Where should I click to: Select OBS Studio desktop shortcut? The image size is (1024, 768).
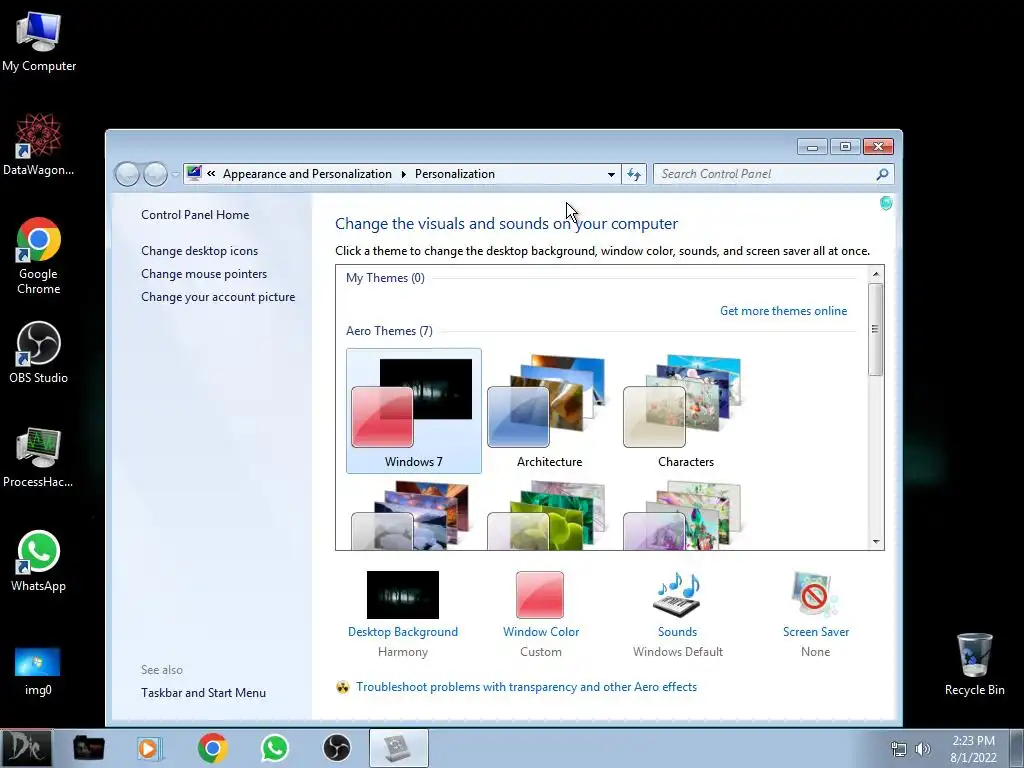pyautogui.click(x=39, y=352)
